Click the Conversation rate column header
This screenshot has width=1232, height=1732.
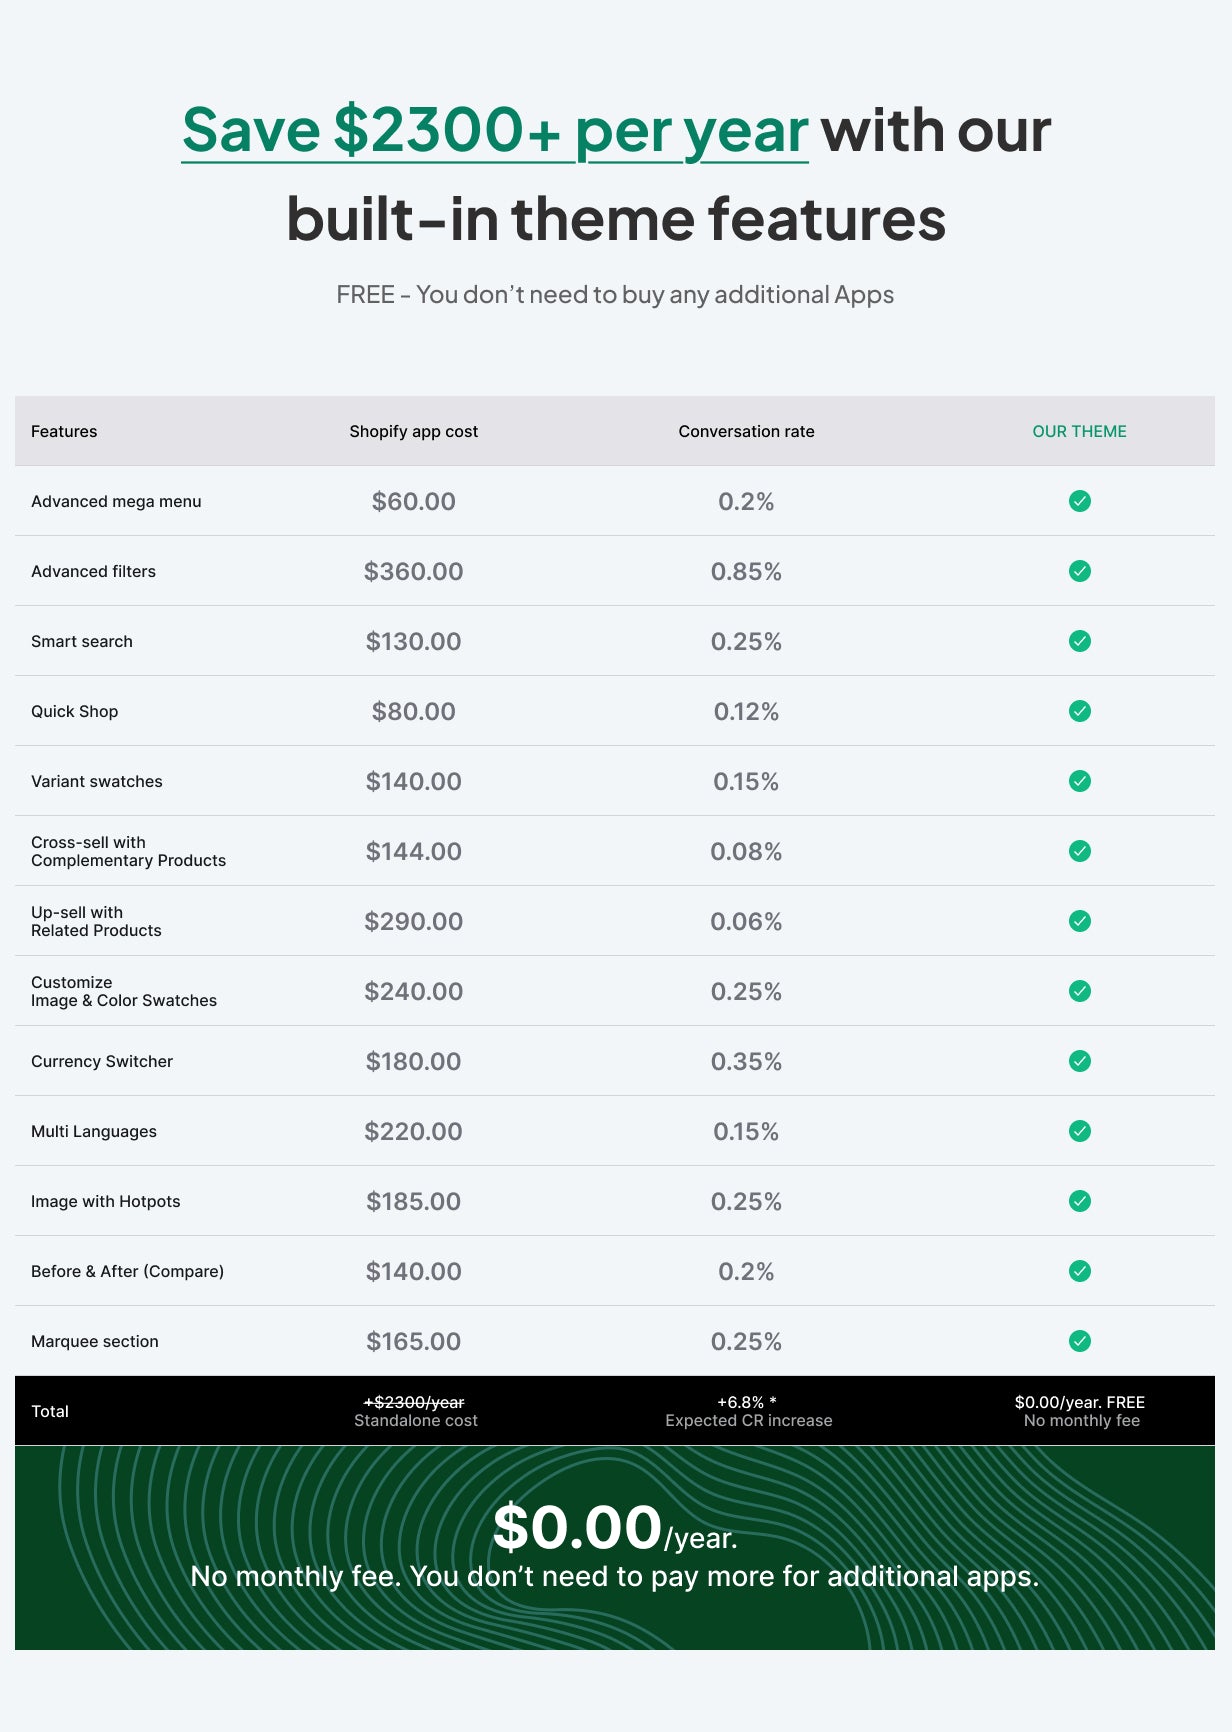tap(746, 431)
